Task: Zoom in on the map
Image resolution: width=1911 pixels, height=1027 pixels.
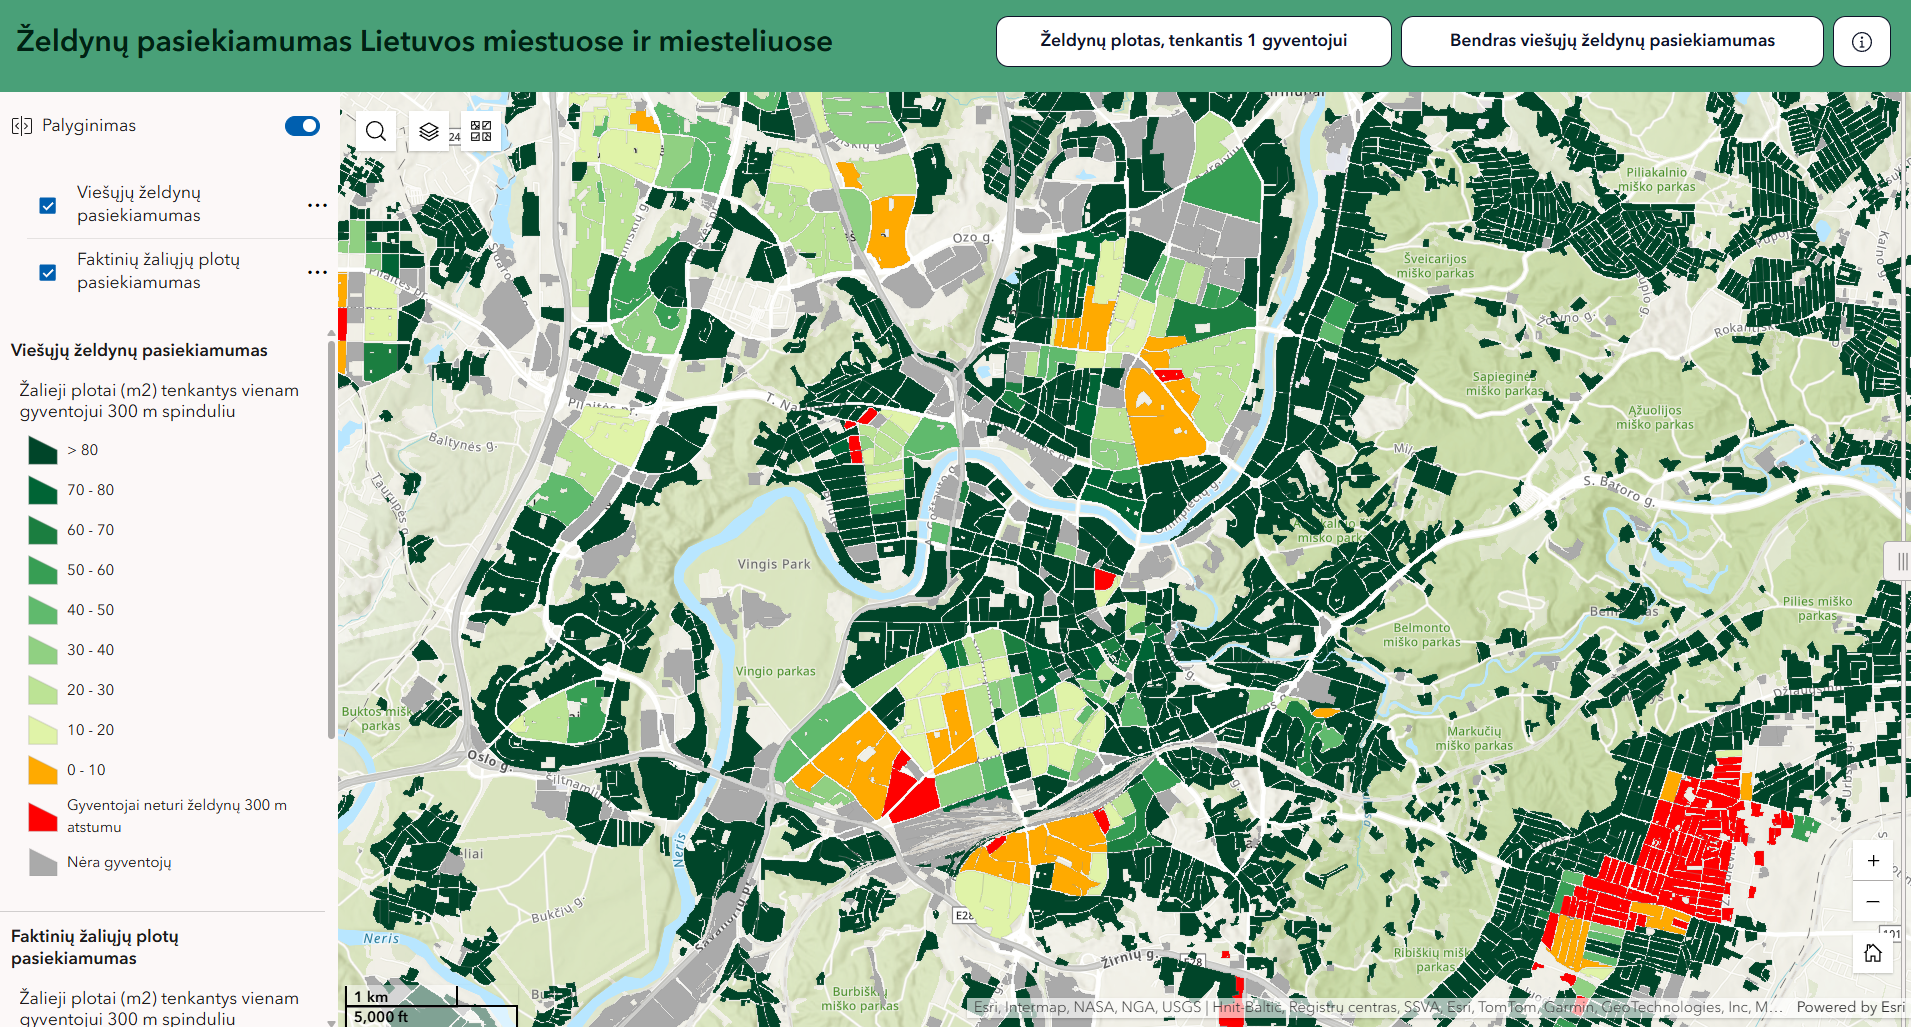Action: coord(1873,860)
